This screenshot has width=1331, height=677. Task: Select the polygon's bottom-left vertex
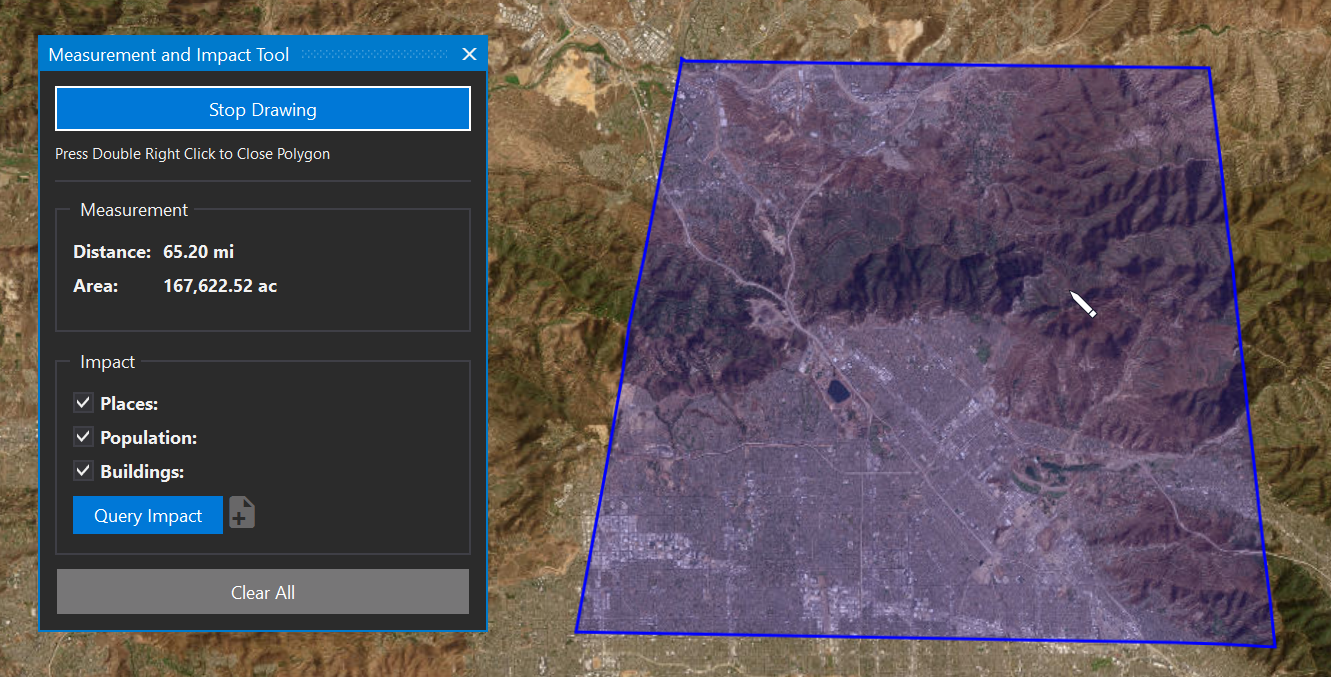pos(577,631)
